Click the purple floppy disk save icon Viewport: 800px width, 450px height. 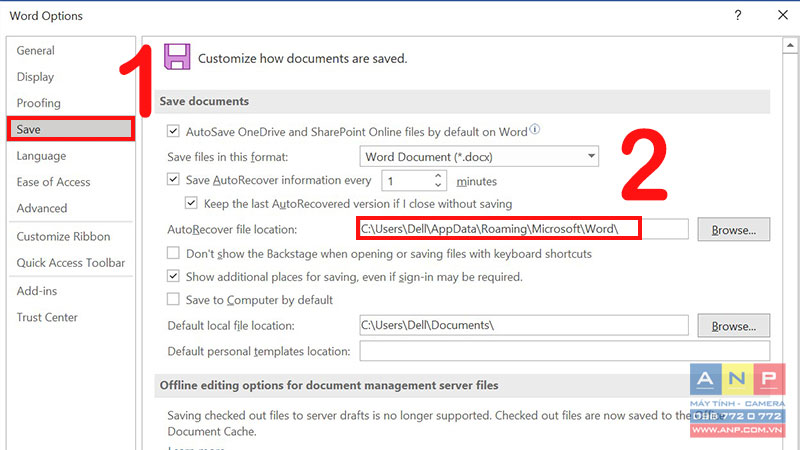(177, 56)
